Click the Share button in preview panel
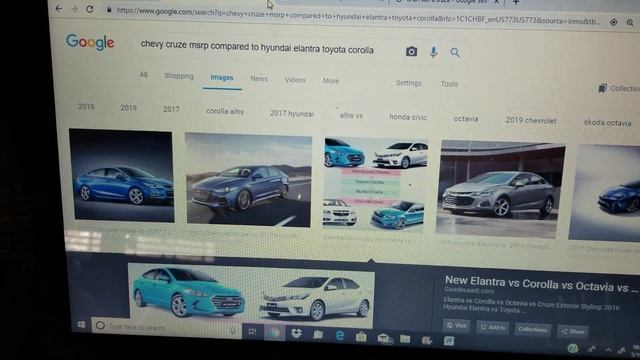This screenshot has height=360, width=640. (573, 331)
